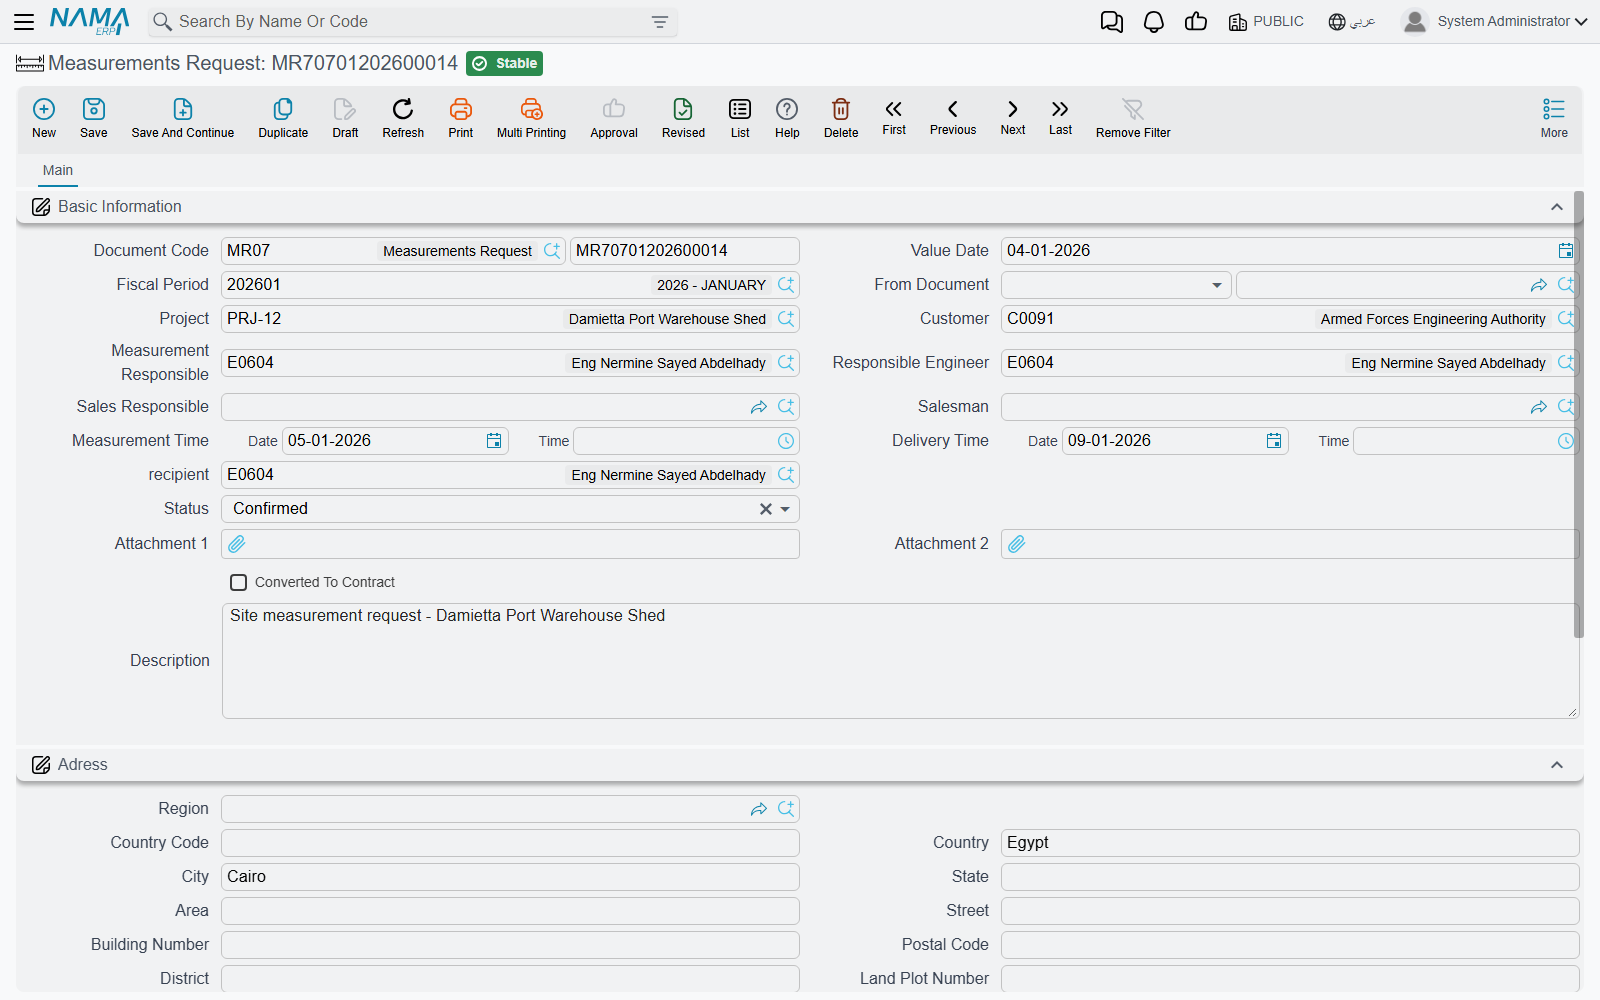The image size is (1600, 1000).
Task: Toggle Converted To Contract checkbox
Action: tap(239, 582)
